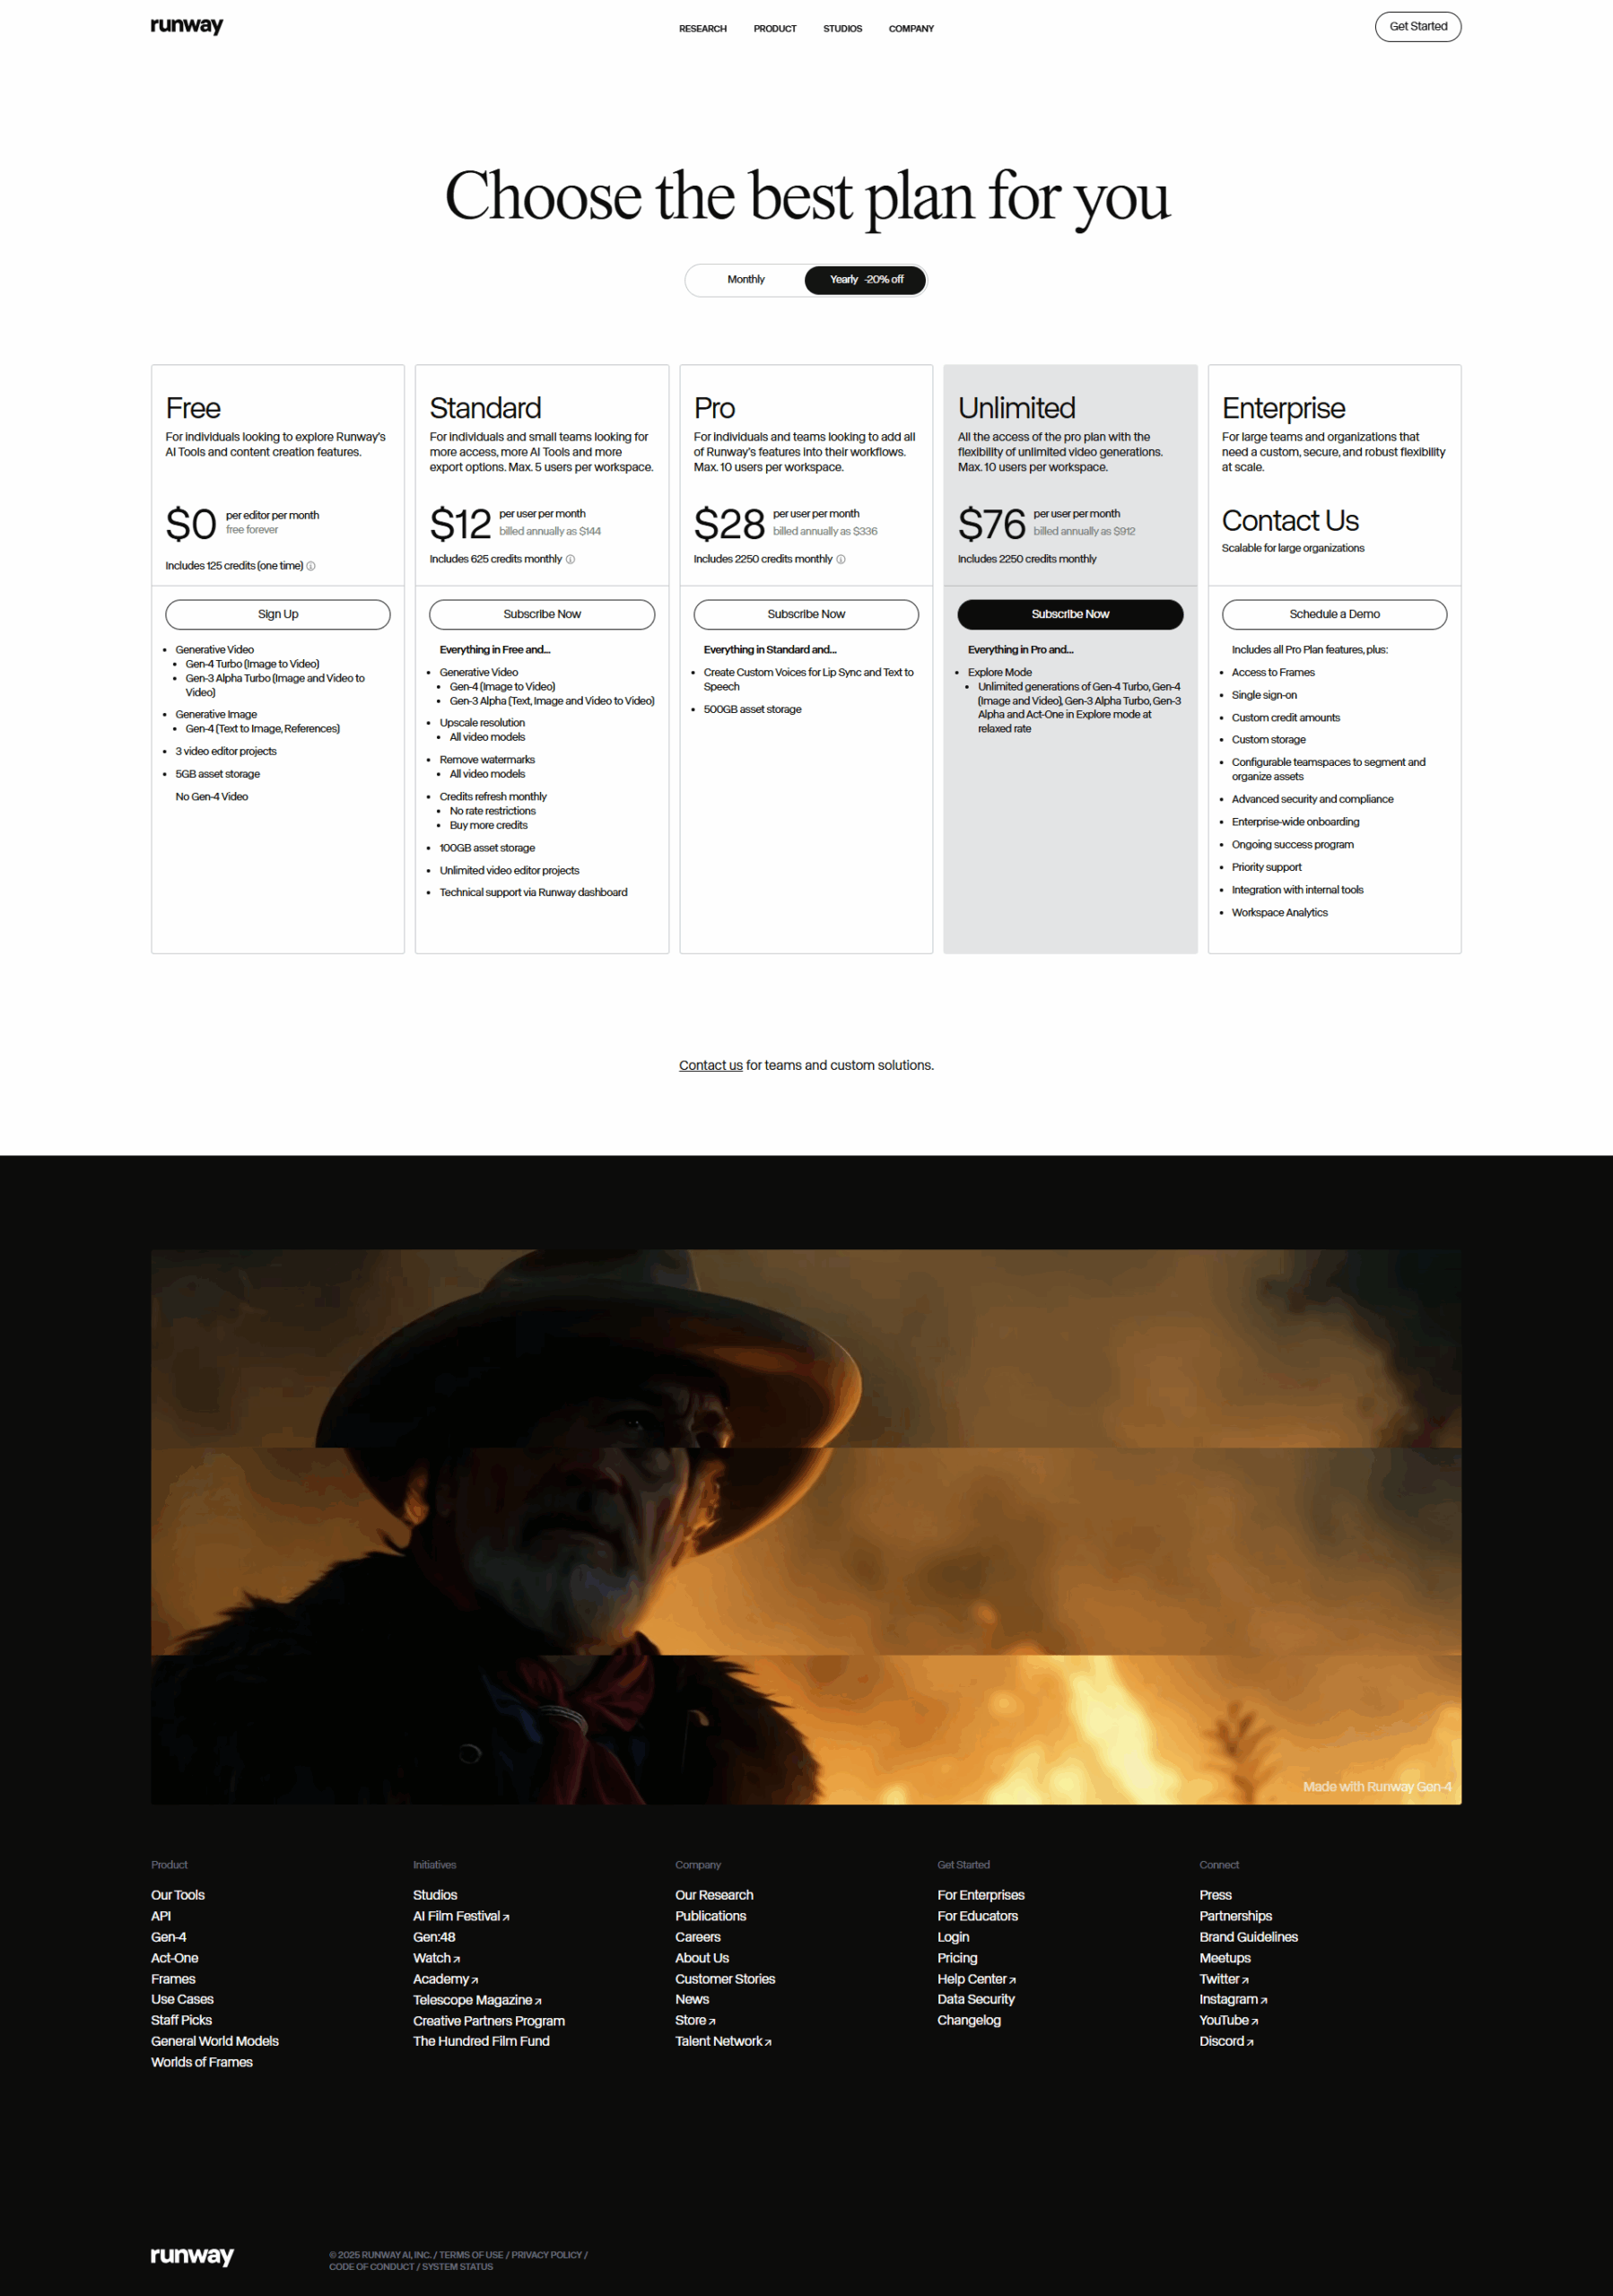The height and width of the screenshot is (2296, 1613).
Task: Expand the Company navigation menu
Action: coord(911,29)
